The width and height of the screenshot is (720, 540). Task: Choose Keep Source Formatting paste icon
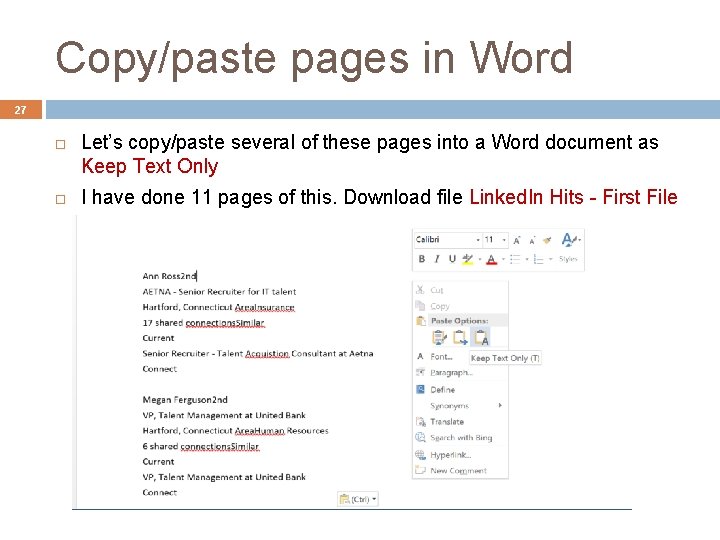tap(439, 338)
